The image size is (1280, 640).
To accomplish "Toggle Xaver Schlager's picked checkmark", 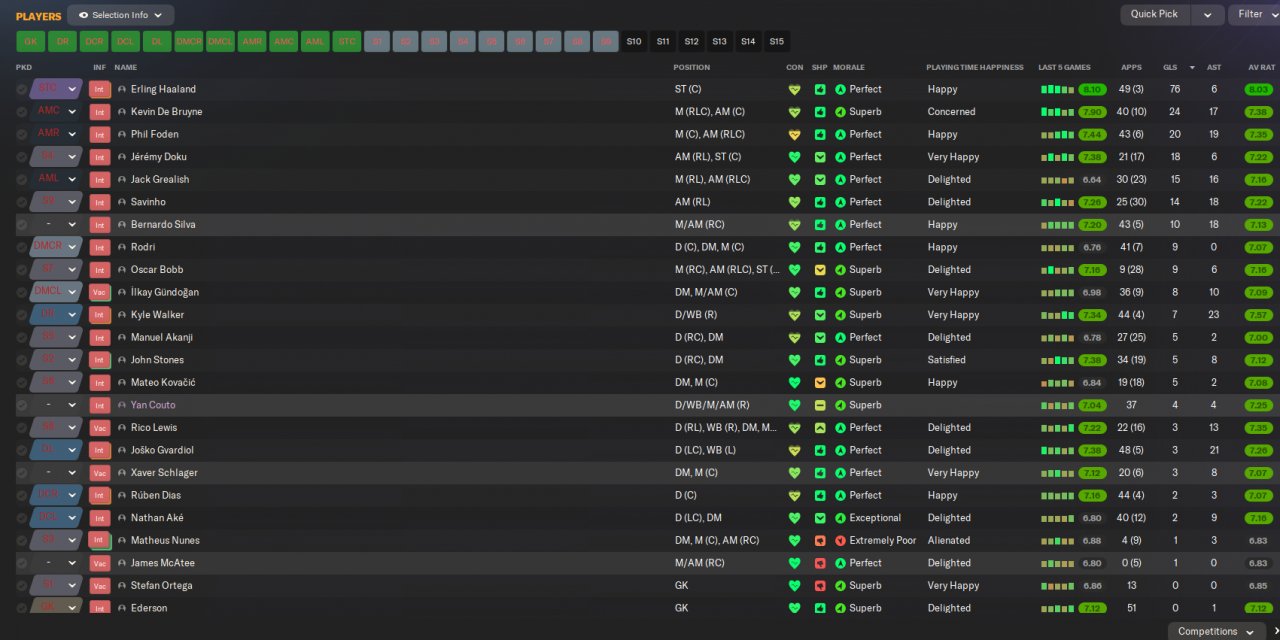I will tap(22, 472).
